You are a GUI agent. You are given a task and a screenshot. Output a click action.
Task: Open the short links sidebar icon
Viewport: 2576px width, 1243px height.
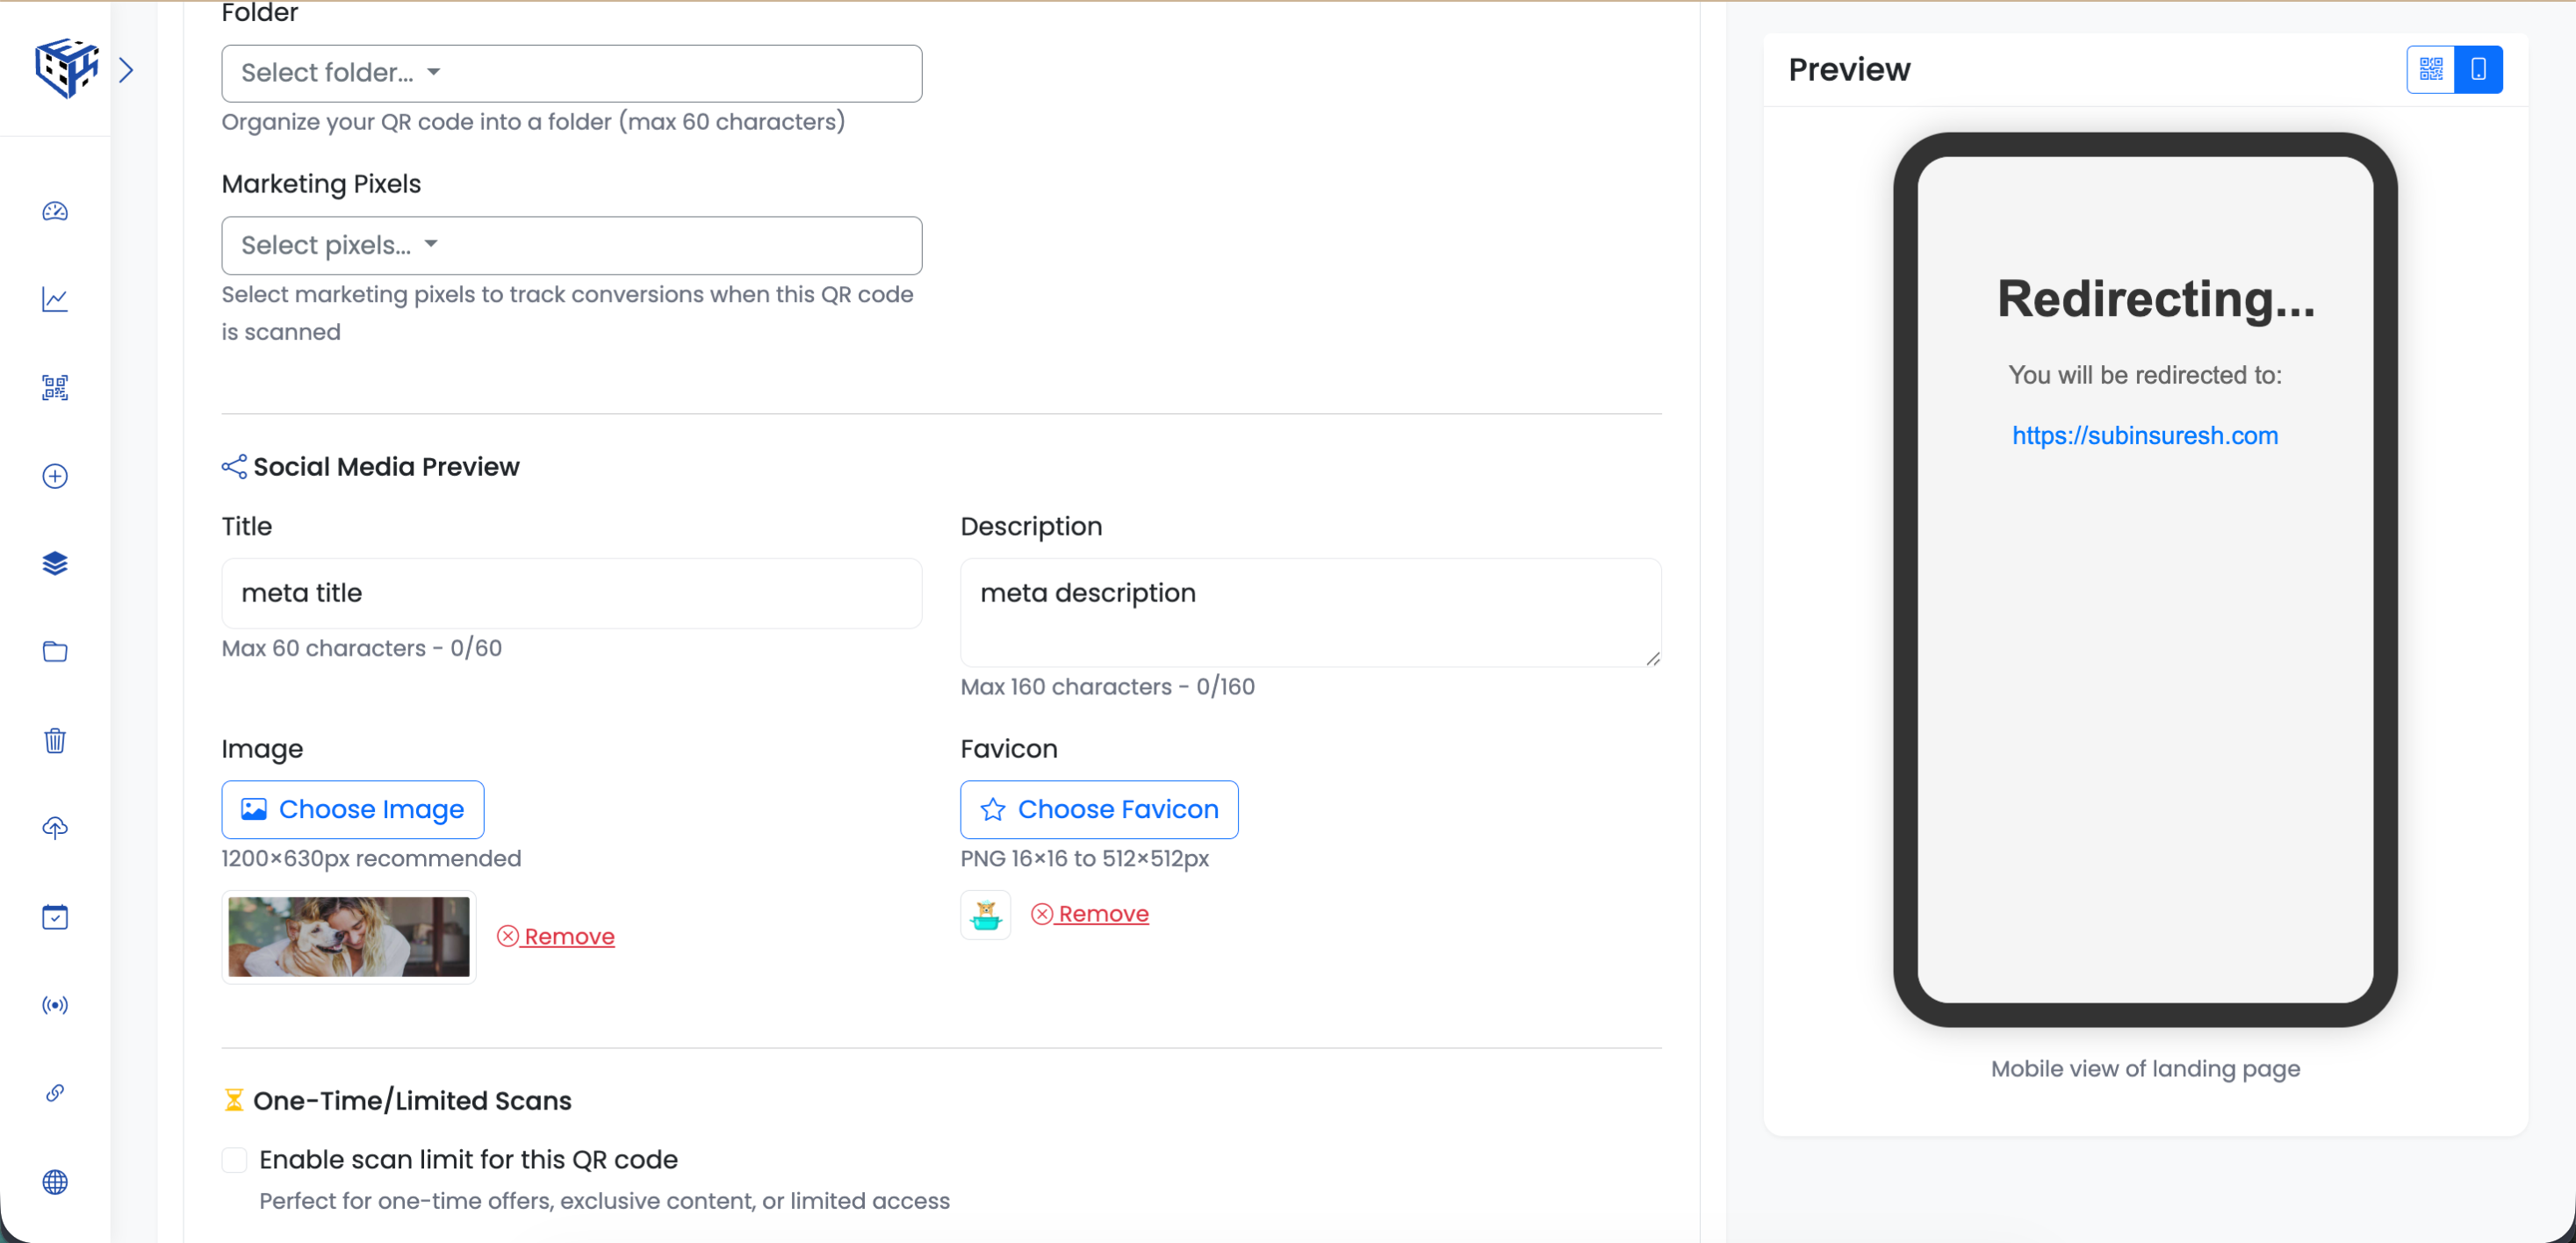pyautogui.click(x=55, y=1093)
